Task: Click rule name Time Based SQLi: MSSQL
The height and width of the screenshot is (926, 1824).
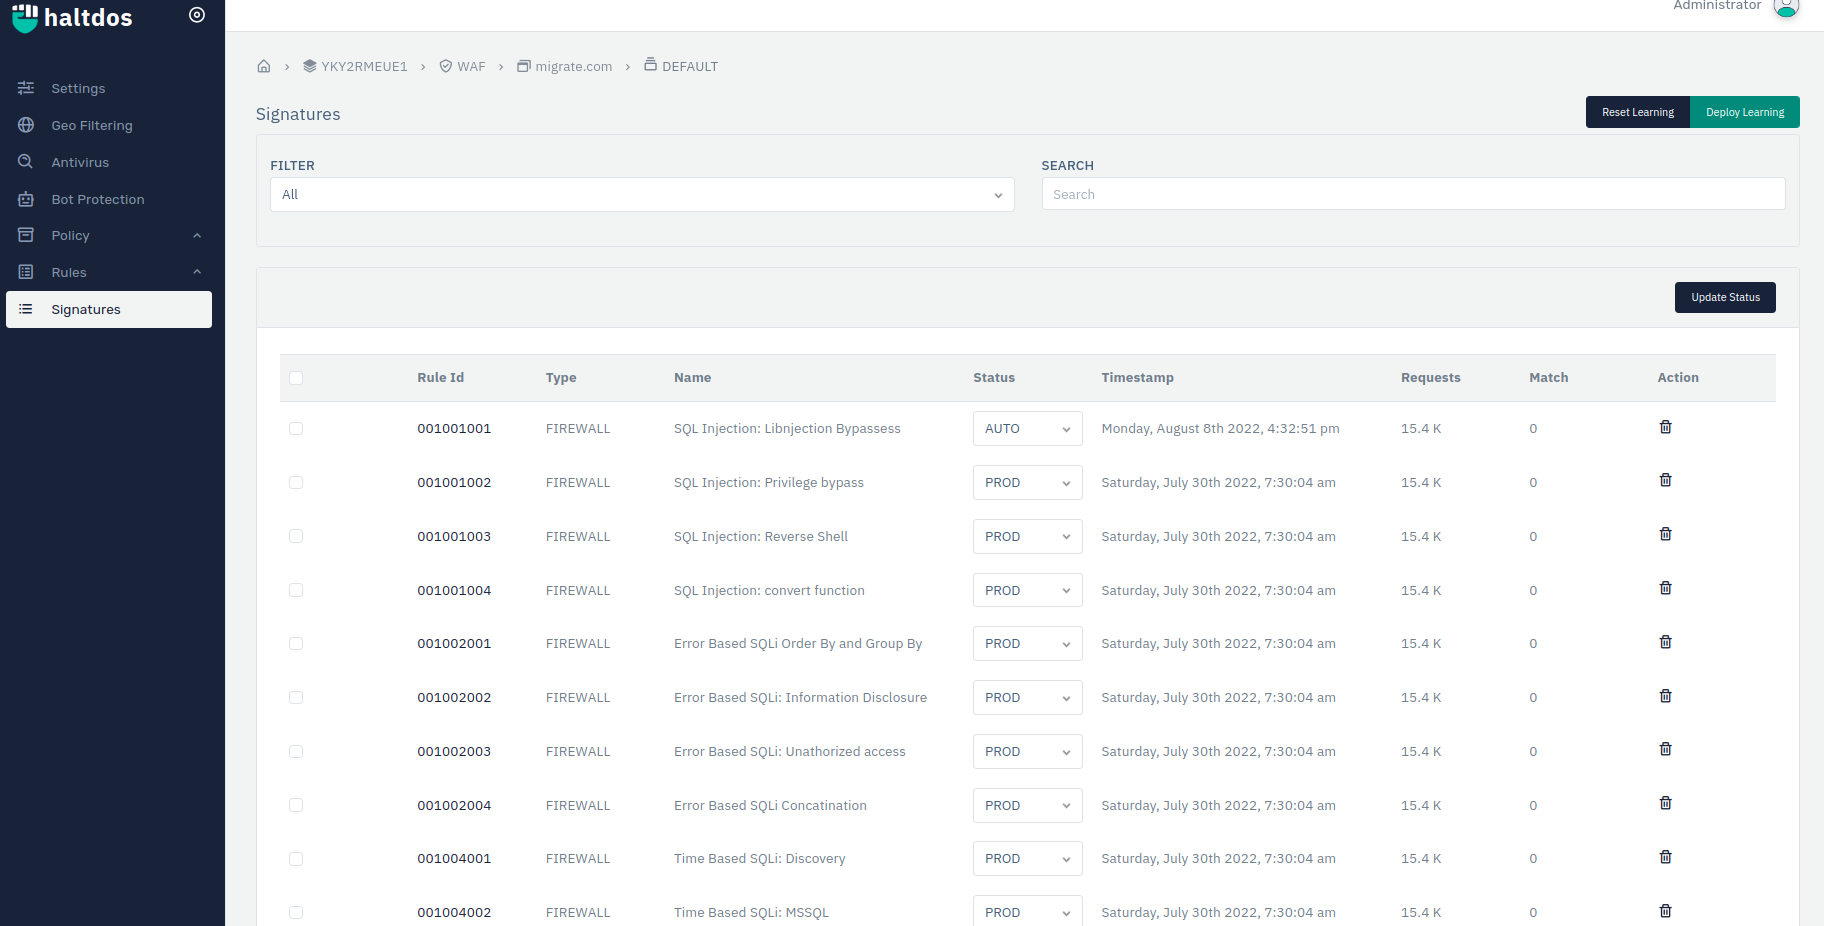Action: tap(751, 912)
